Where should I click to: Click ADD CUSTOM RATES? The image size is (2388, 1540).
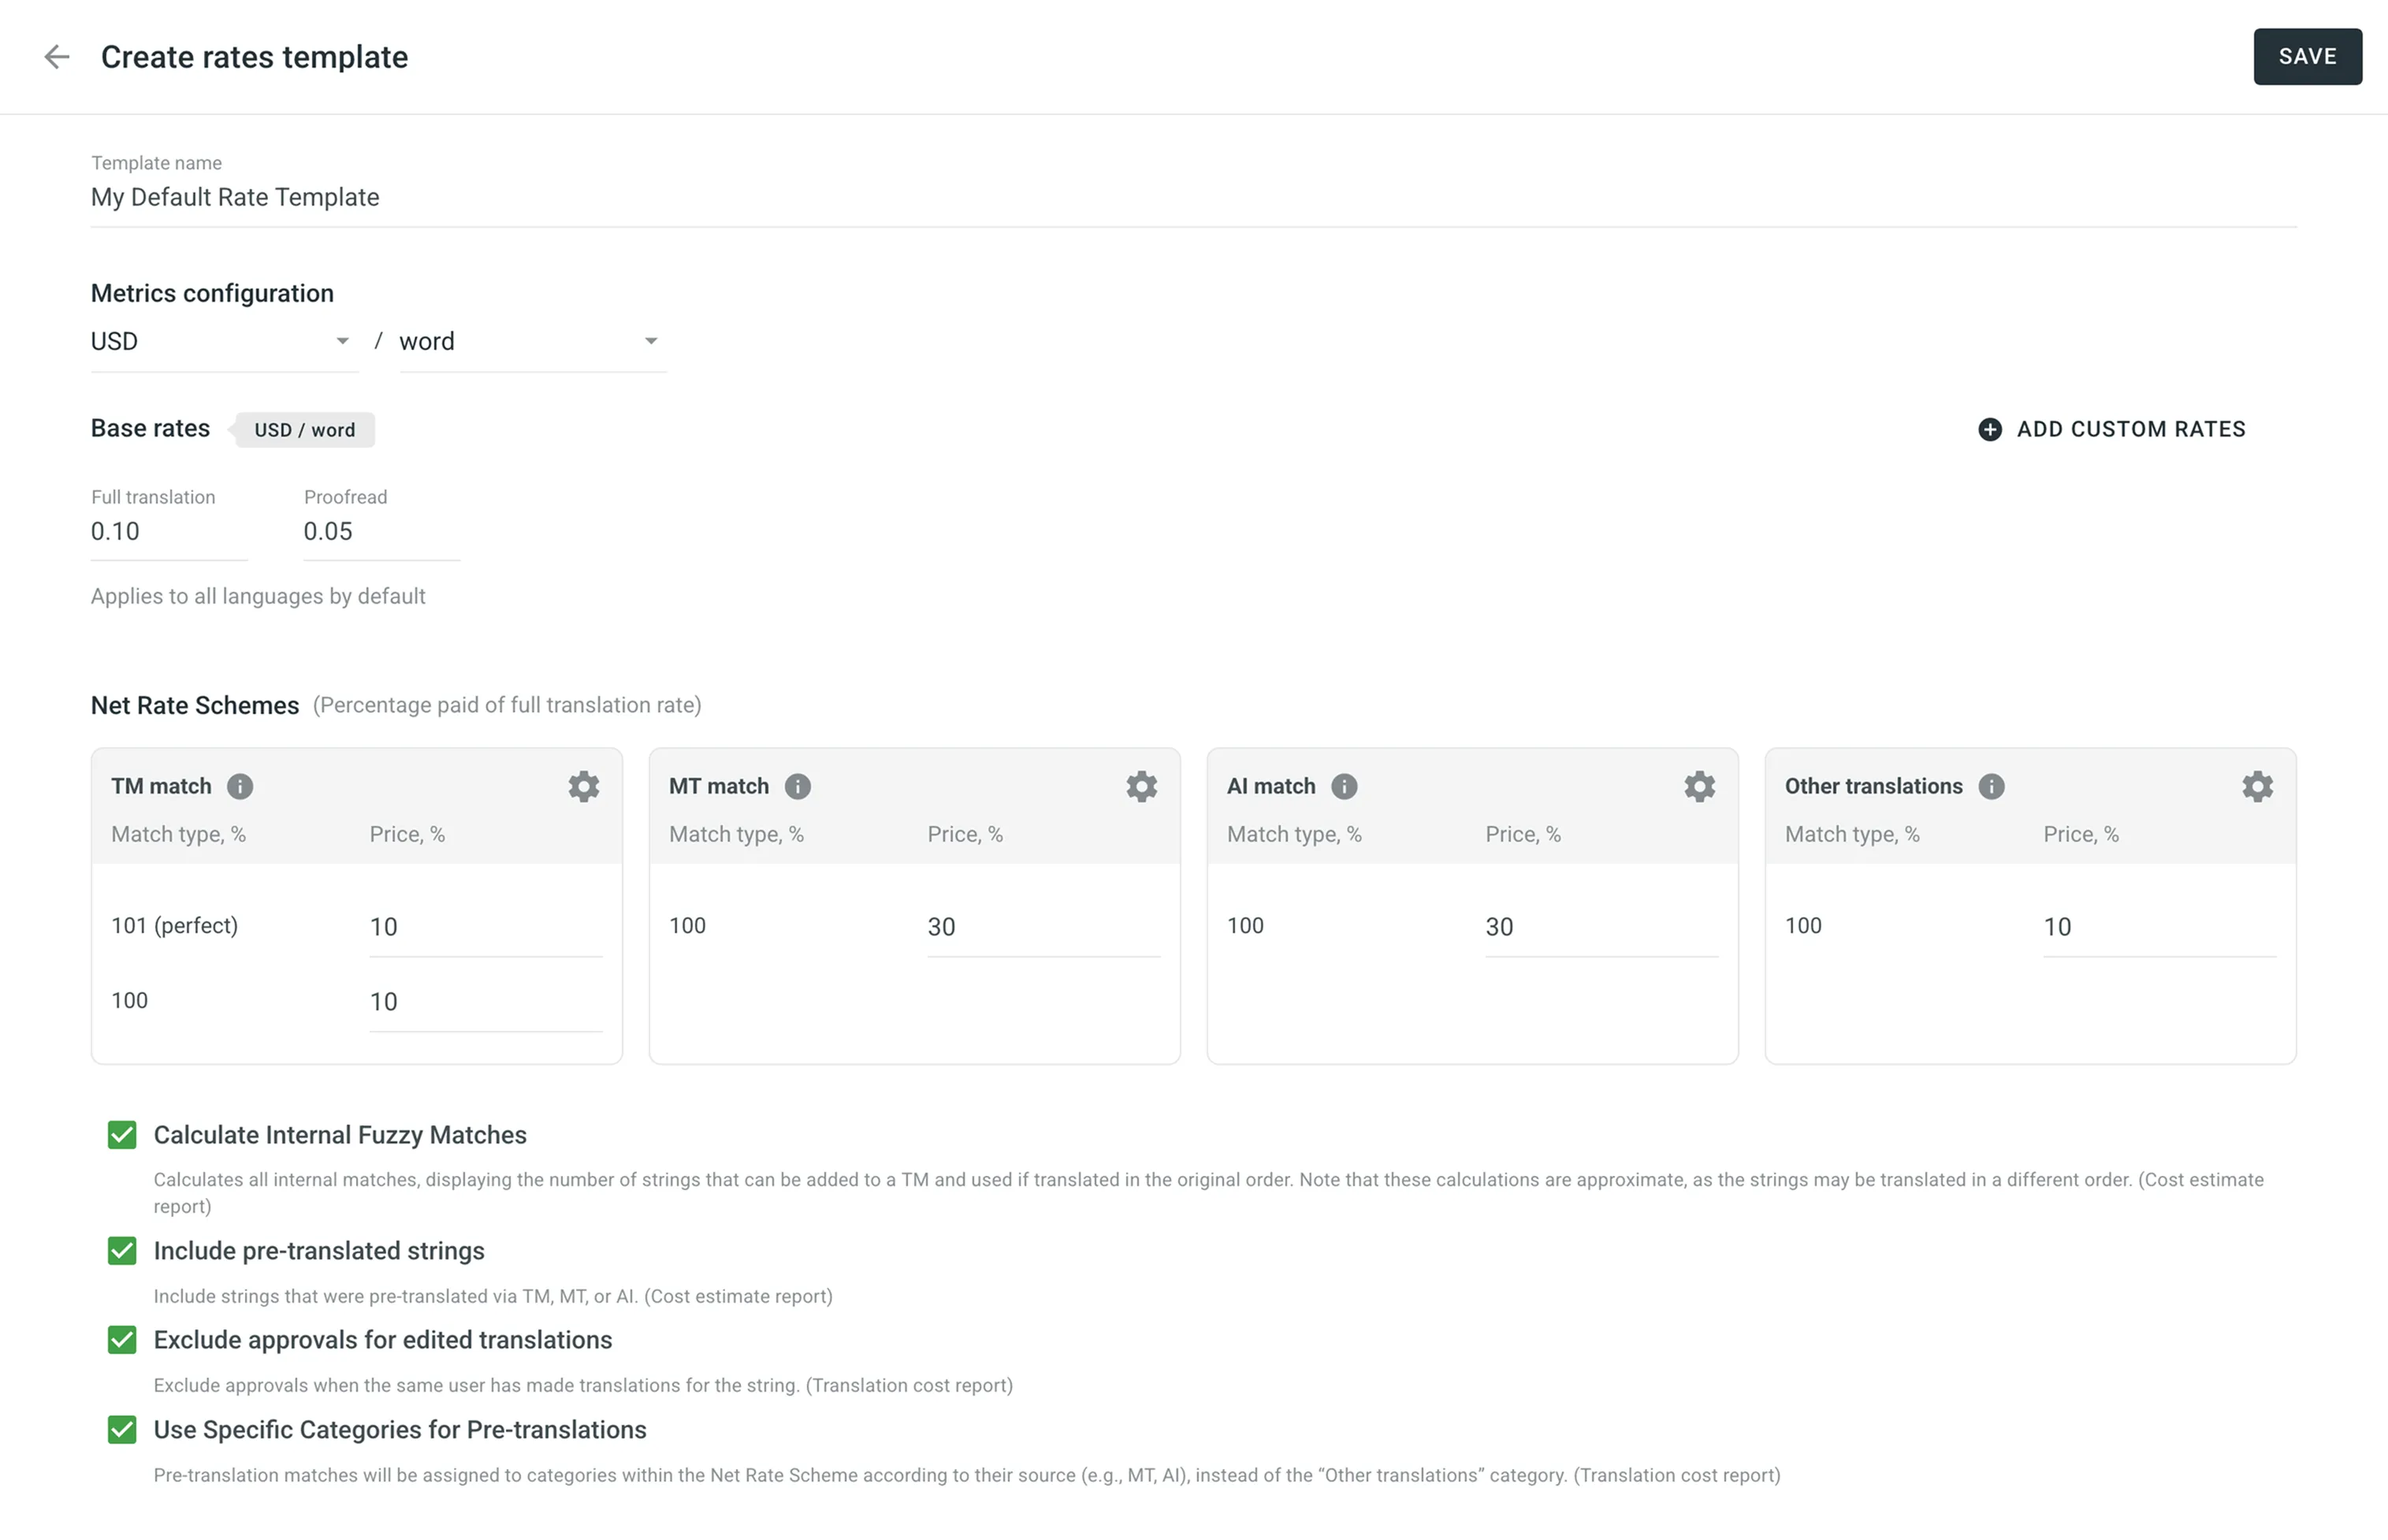click(2112, 430)
